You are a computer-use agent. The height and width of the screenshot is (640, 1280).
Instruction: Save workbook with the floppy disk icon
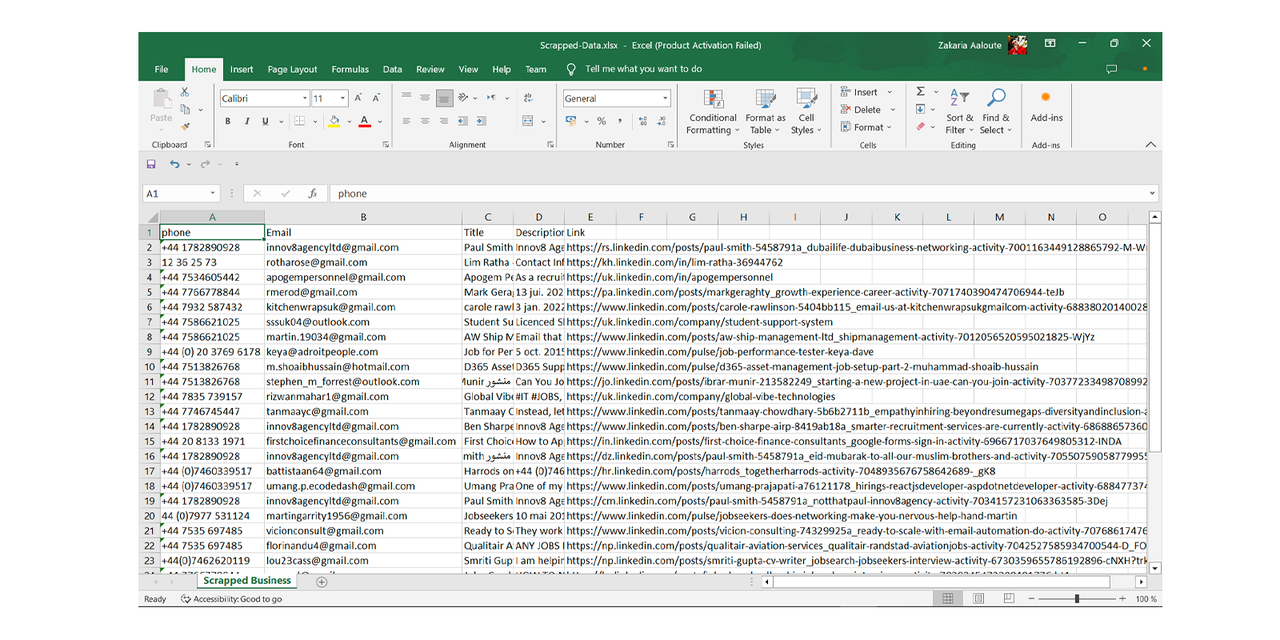pyautogui.click(x=151, y=164)
